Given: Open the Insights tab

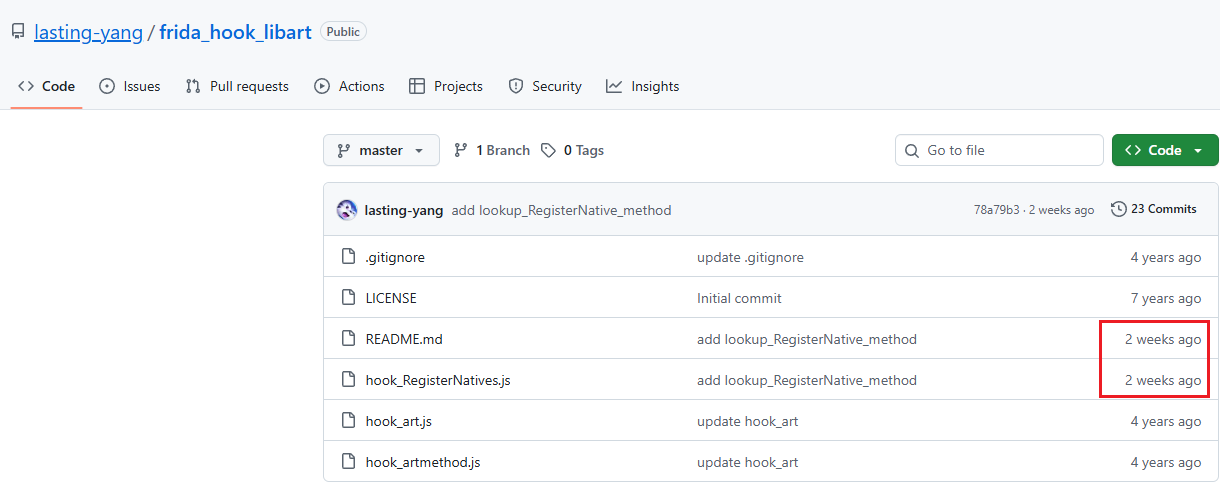Looking at the screenshot, I should pos(642,86).
